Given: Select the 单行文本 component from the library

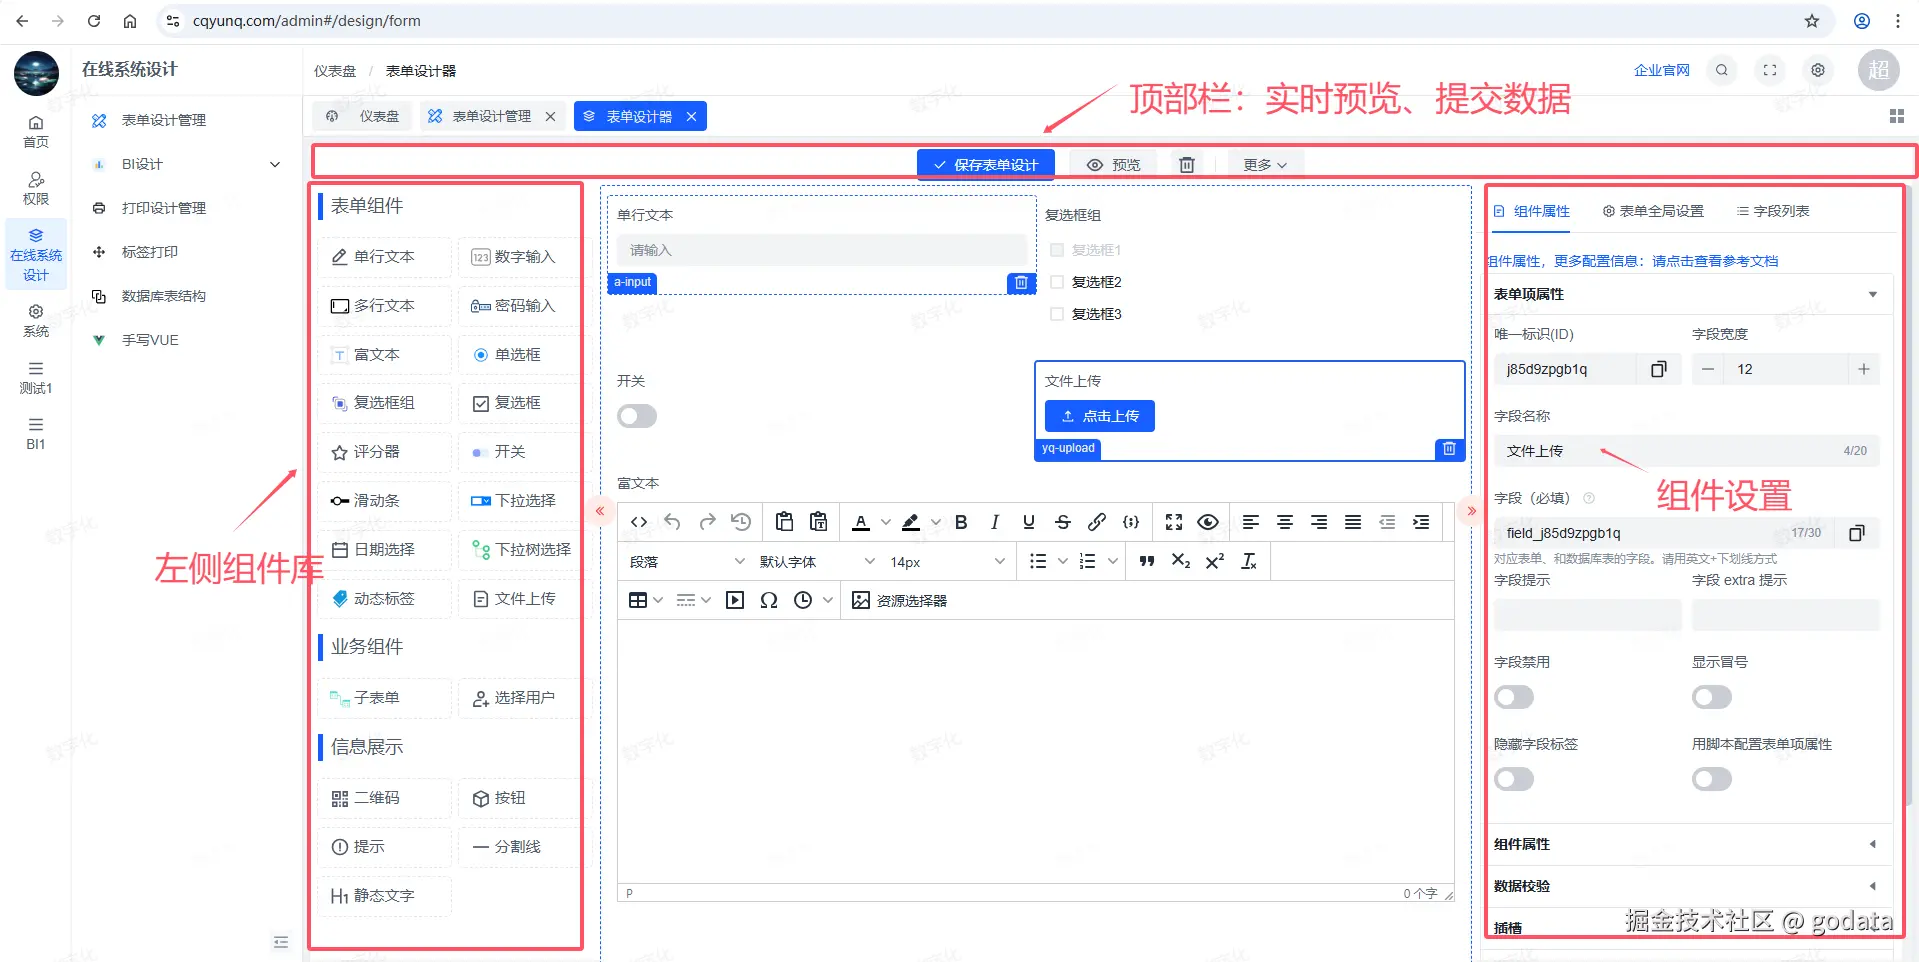Looking at the screenshot, I should [383, 257].
